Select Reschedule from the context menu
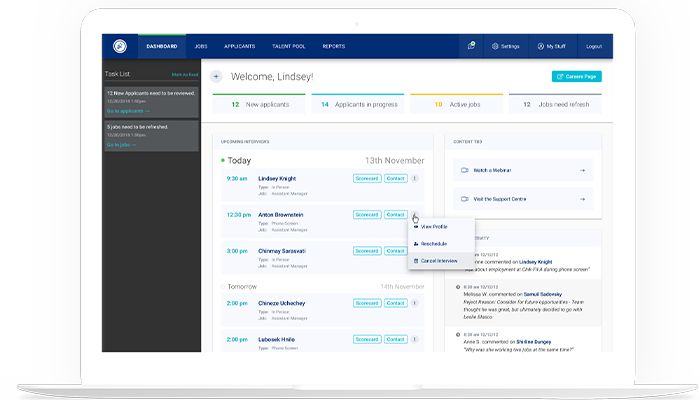Screen dimensions: 700x400 432,243
